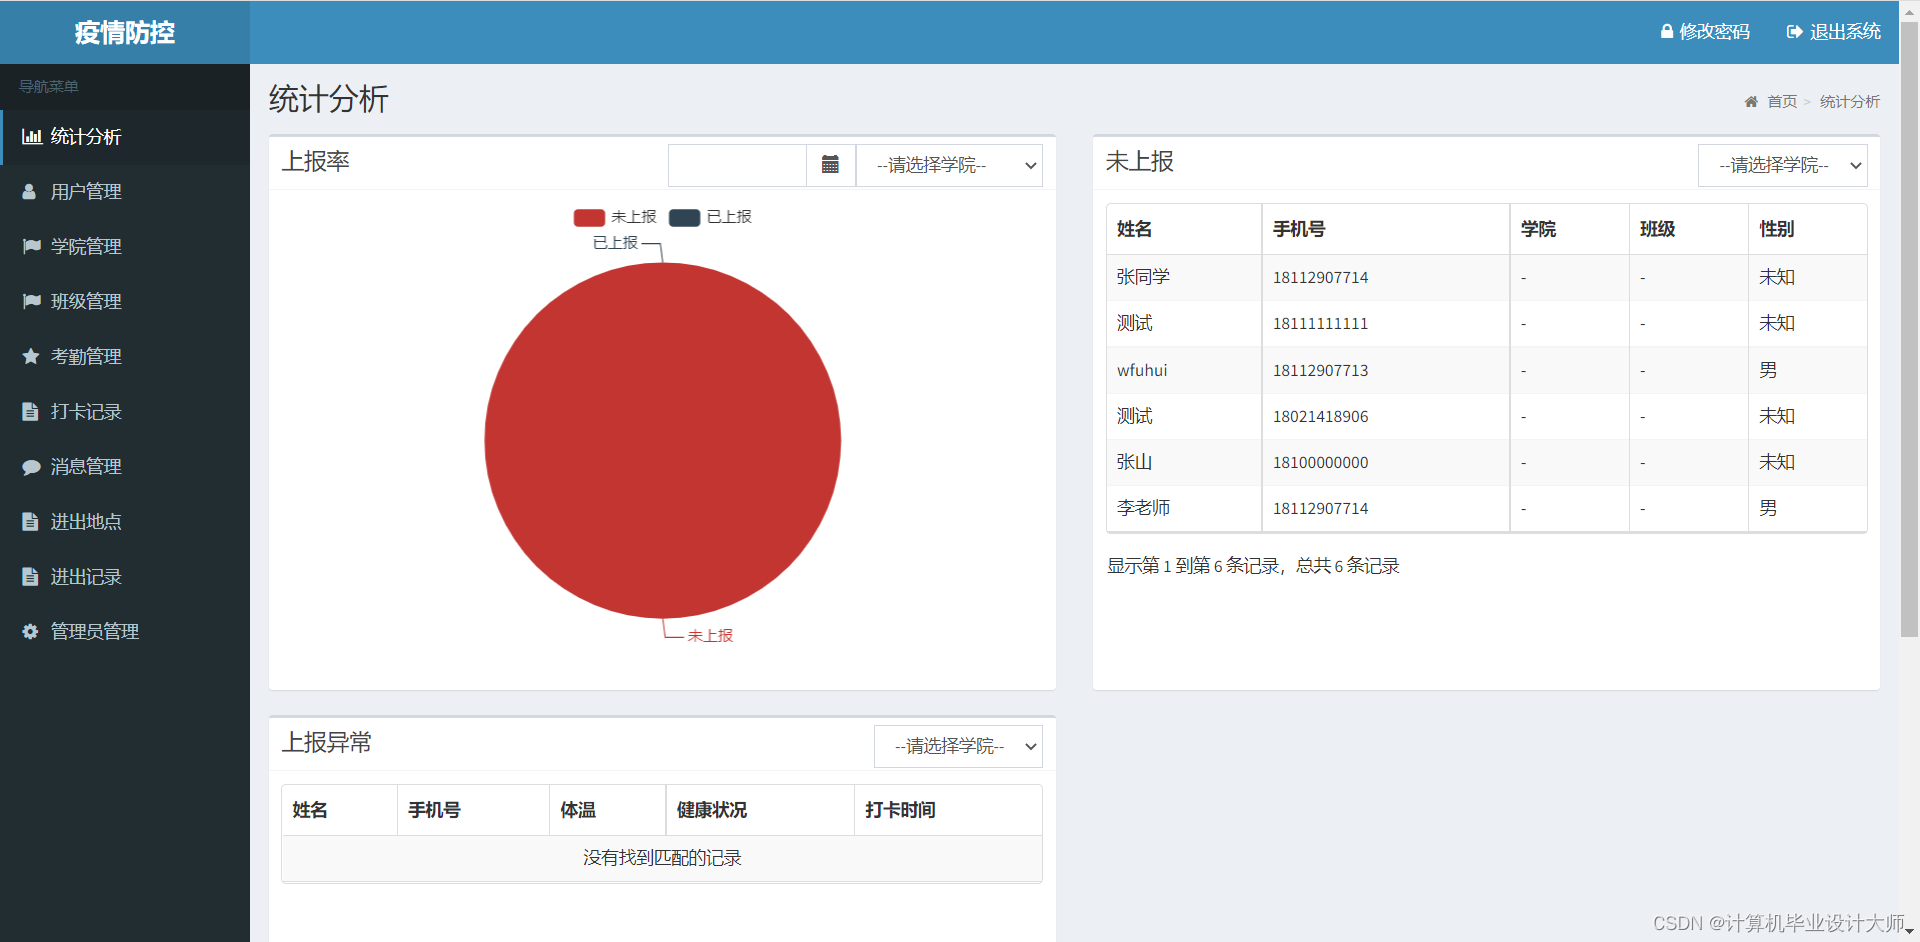Select the bar-chart icon beside 统计分析

(32, 136)
